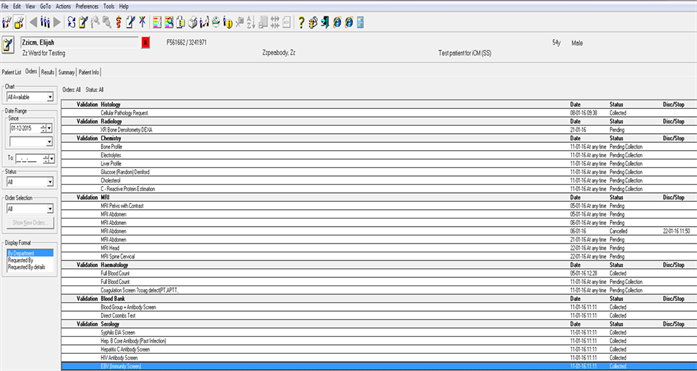Select the 'MRI Spine Cervical' order
Screen dimensions: 697x371
tap(379, 256)
